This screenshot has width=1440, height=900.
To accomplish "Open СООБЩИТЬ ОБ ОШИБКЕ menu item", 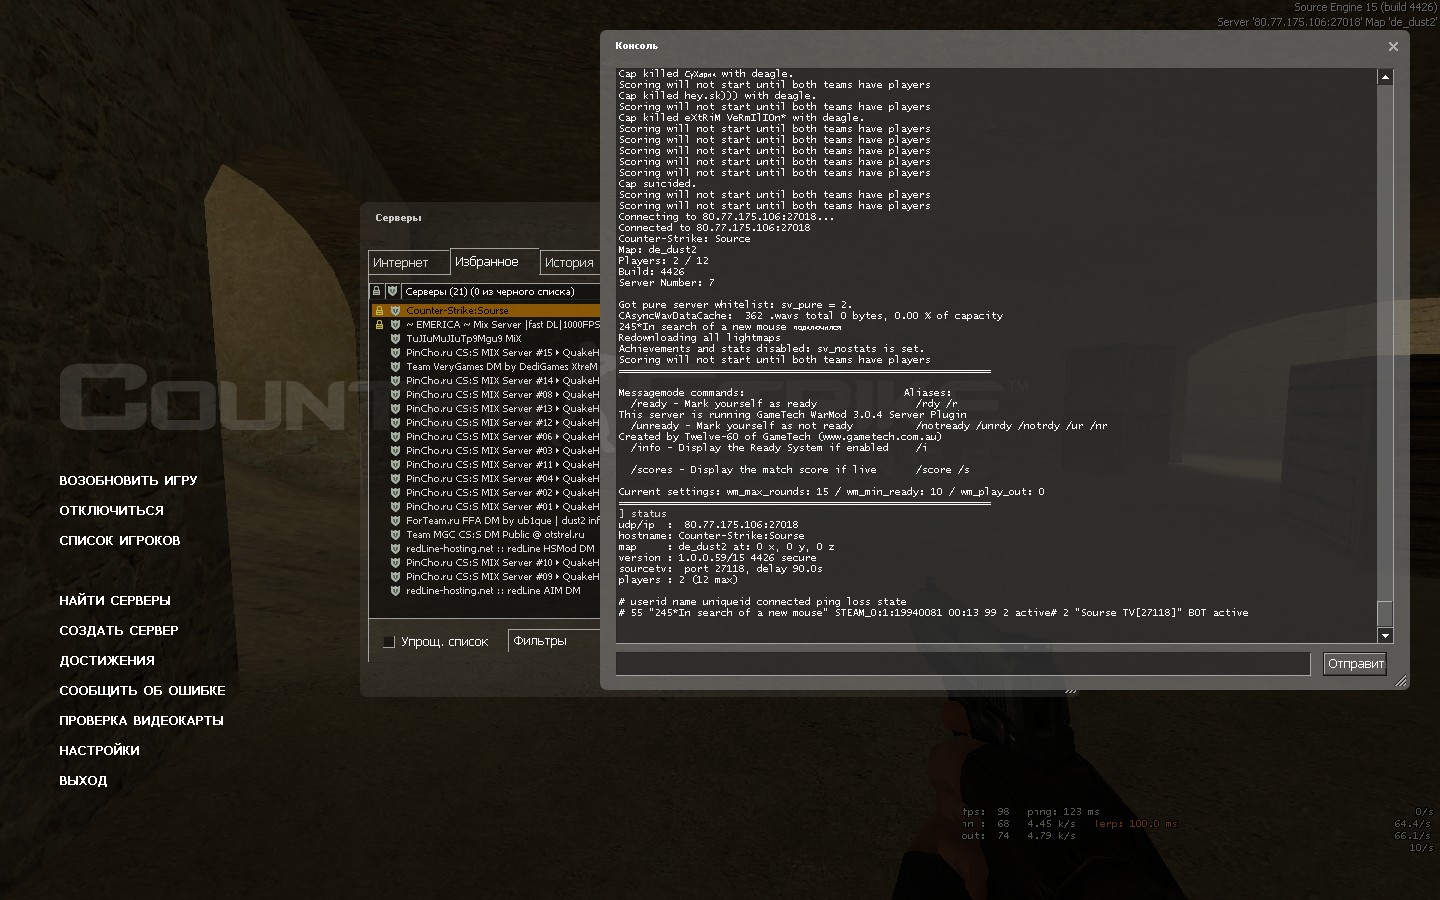I will click(x=142, y=691).
